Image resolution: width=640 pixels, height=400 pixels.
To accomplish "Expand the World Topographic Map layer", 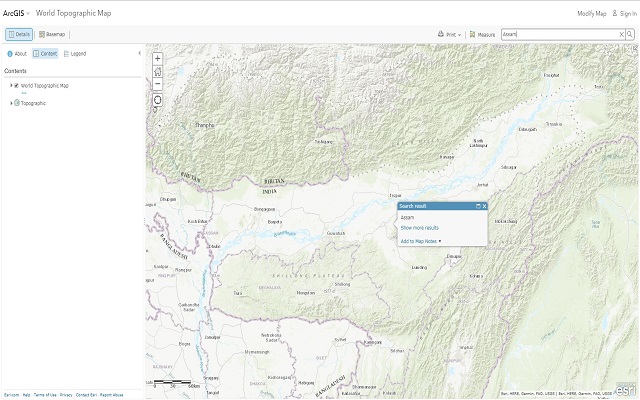I will tap(11, 85).
